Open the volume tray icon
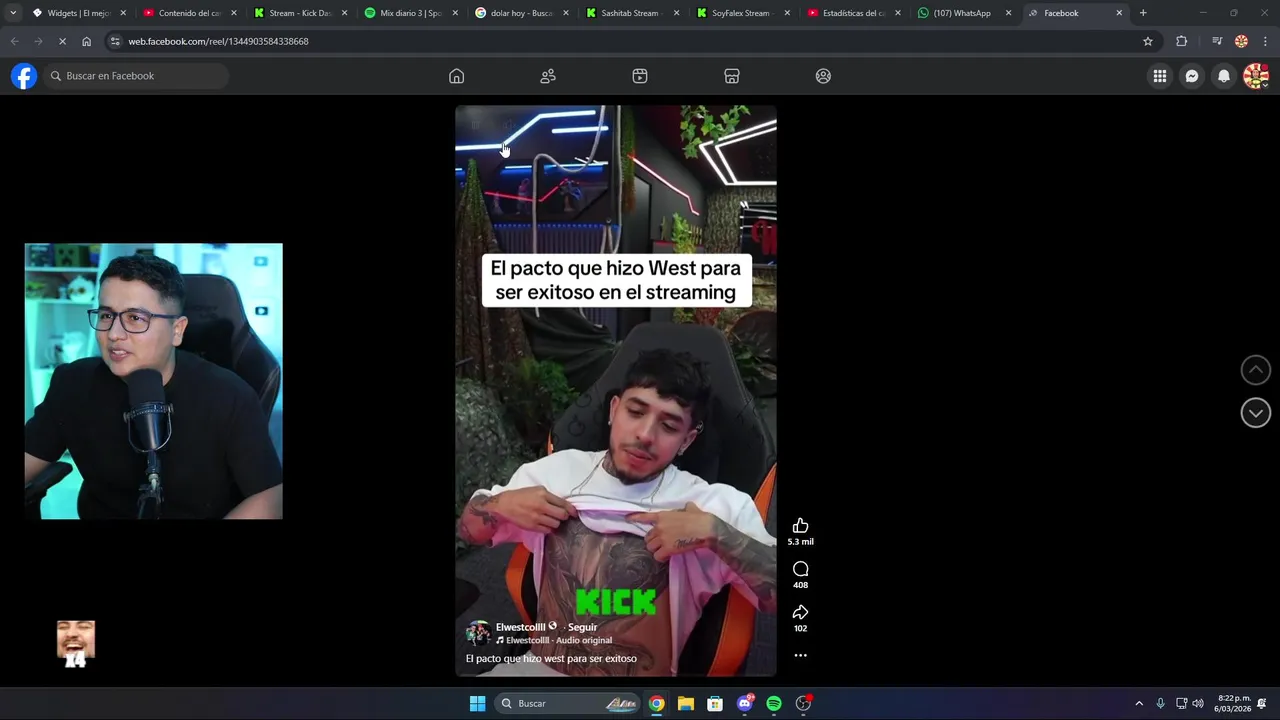1280x720 pixels. [1198, 704]
